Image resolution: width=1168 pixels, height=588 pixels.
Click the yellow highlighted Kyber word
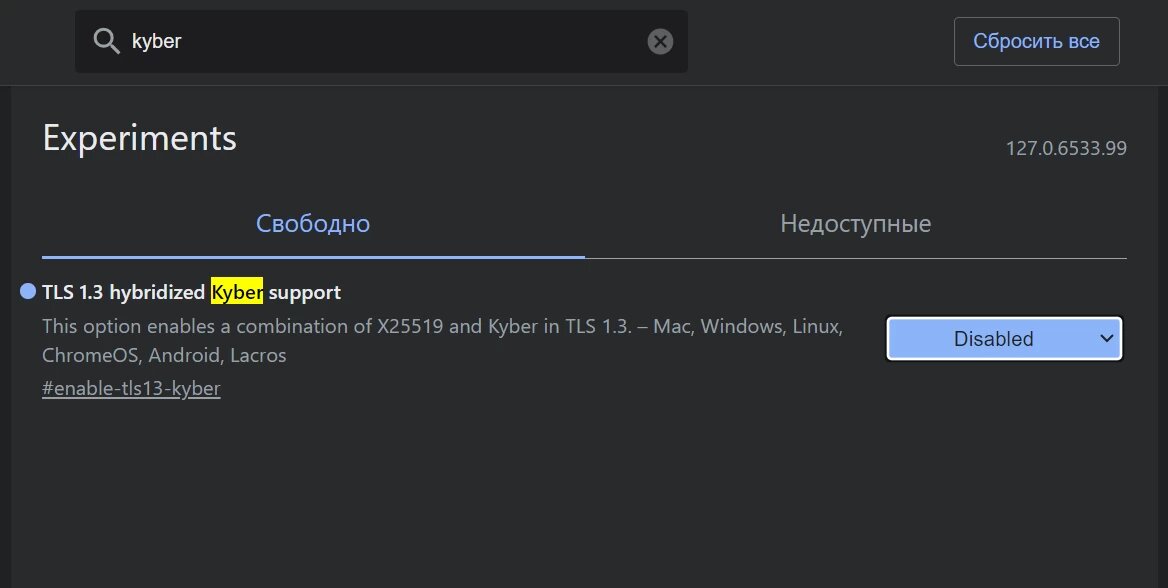click(x=237, y=291)
